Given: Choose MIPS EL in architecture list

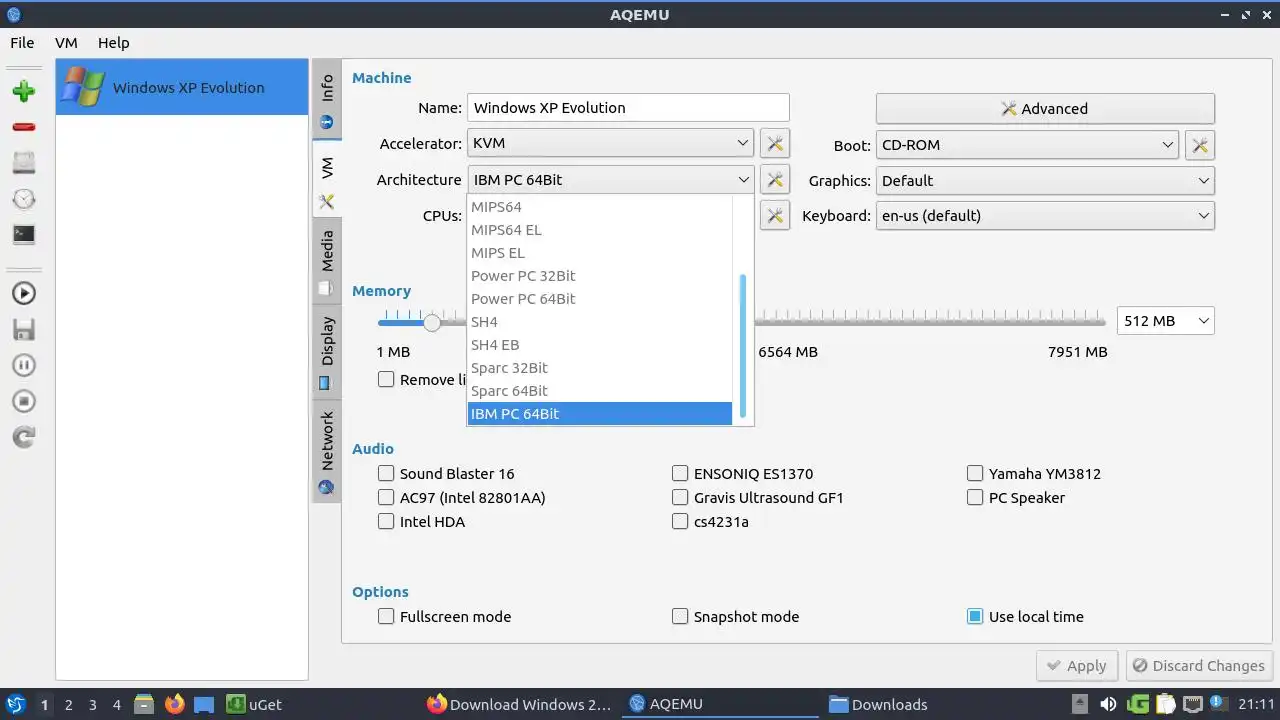Looking at the screenshot, I should tap(600, 253).
